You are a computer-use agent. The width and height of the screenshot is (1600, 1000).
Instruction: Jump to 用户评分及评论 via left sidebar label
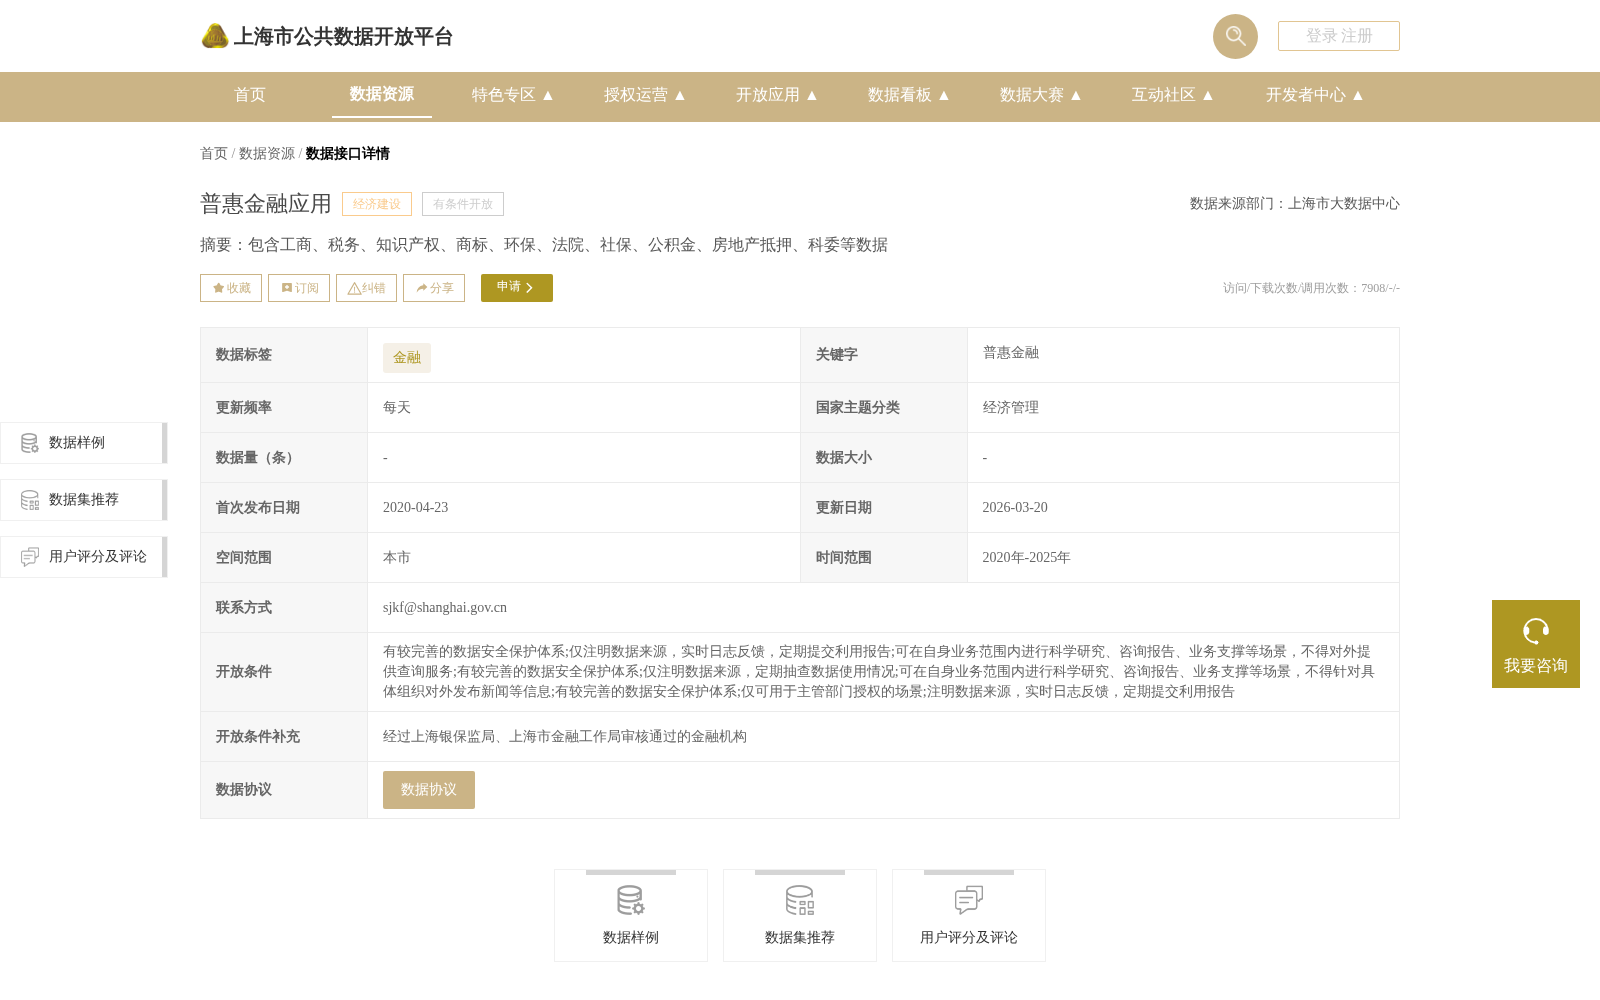coord(98,557)
